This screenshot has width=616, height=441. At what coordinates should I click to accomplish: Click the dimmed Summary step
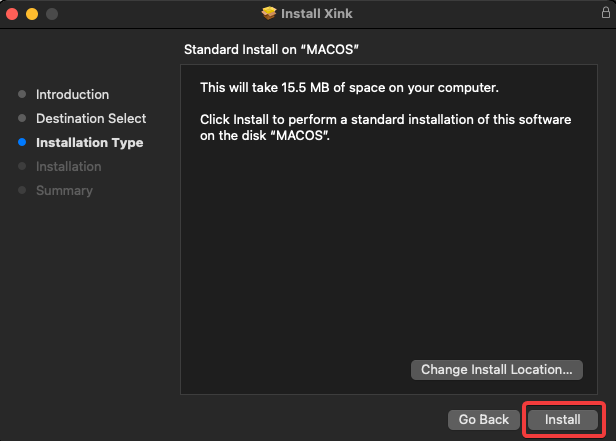click(x=64, y=191)
